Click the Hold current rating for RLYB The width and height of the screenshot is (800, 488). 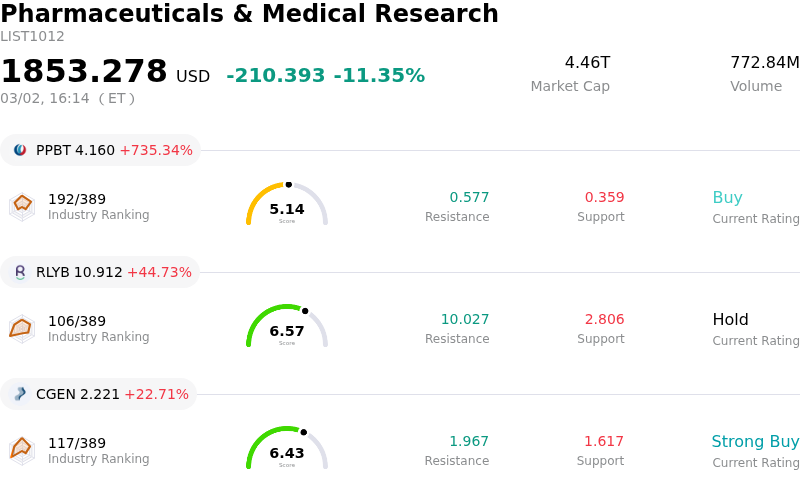pyautogui.click(x=730, y=320)
